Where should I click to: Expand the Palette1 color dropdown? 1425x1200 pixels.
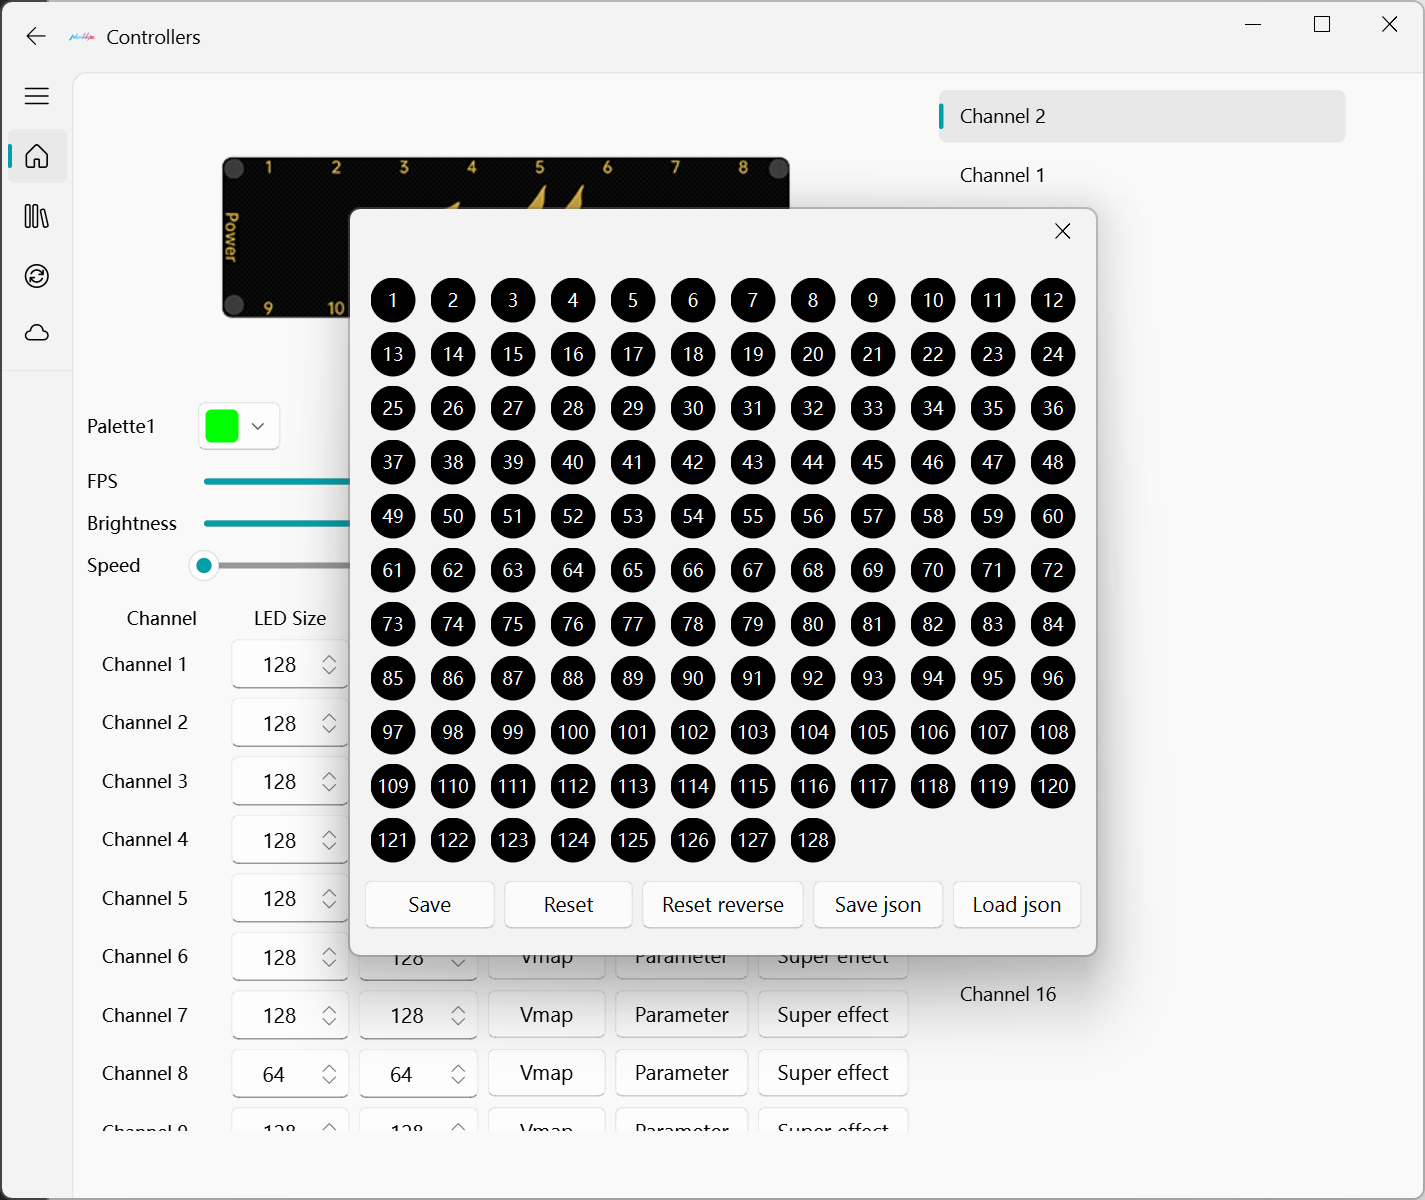tap(239, 427)
